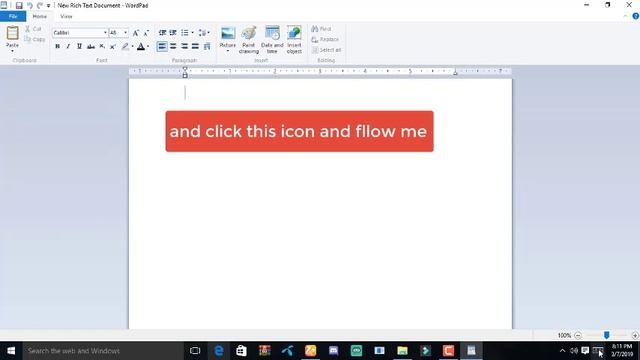The width and height of the screenshot is (640, 360).
Task: Apply the text color A button
Action: pos(141,47)
